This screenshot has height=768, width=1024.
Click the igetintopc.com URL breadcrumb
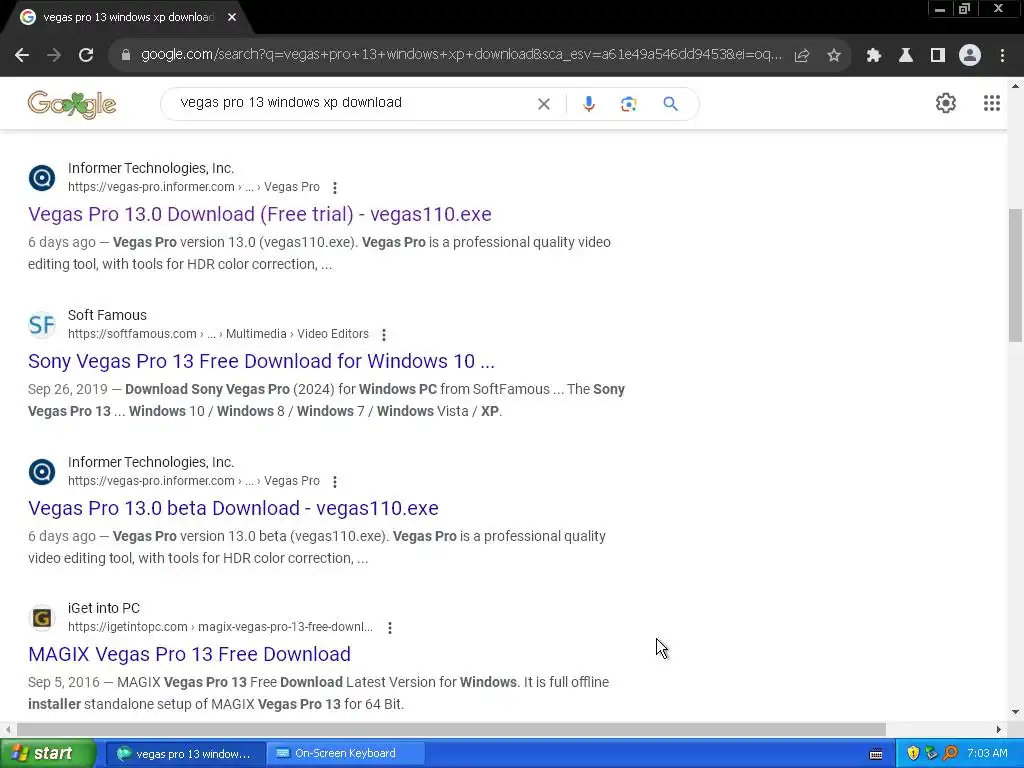coord(220,627)
